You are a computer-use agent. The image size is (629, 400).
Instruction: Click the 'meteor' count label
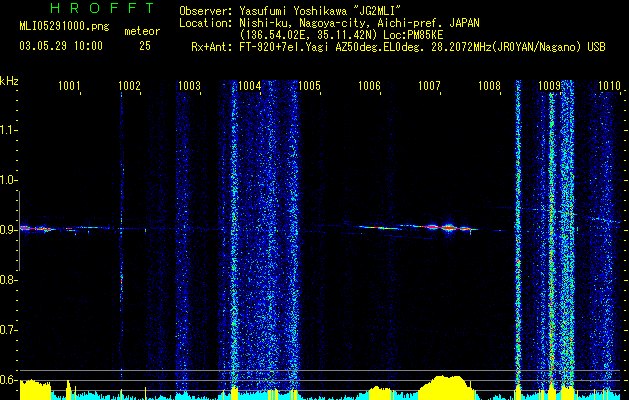142,31
